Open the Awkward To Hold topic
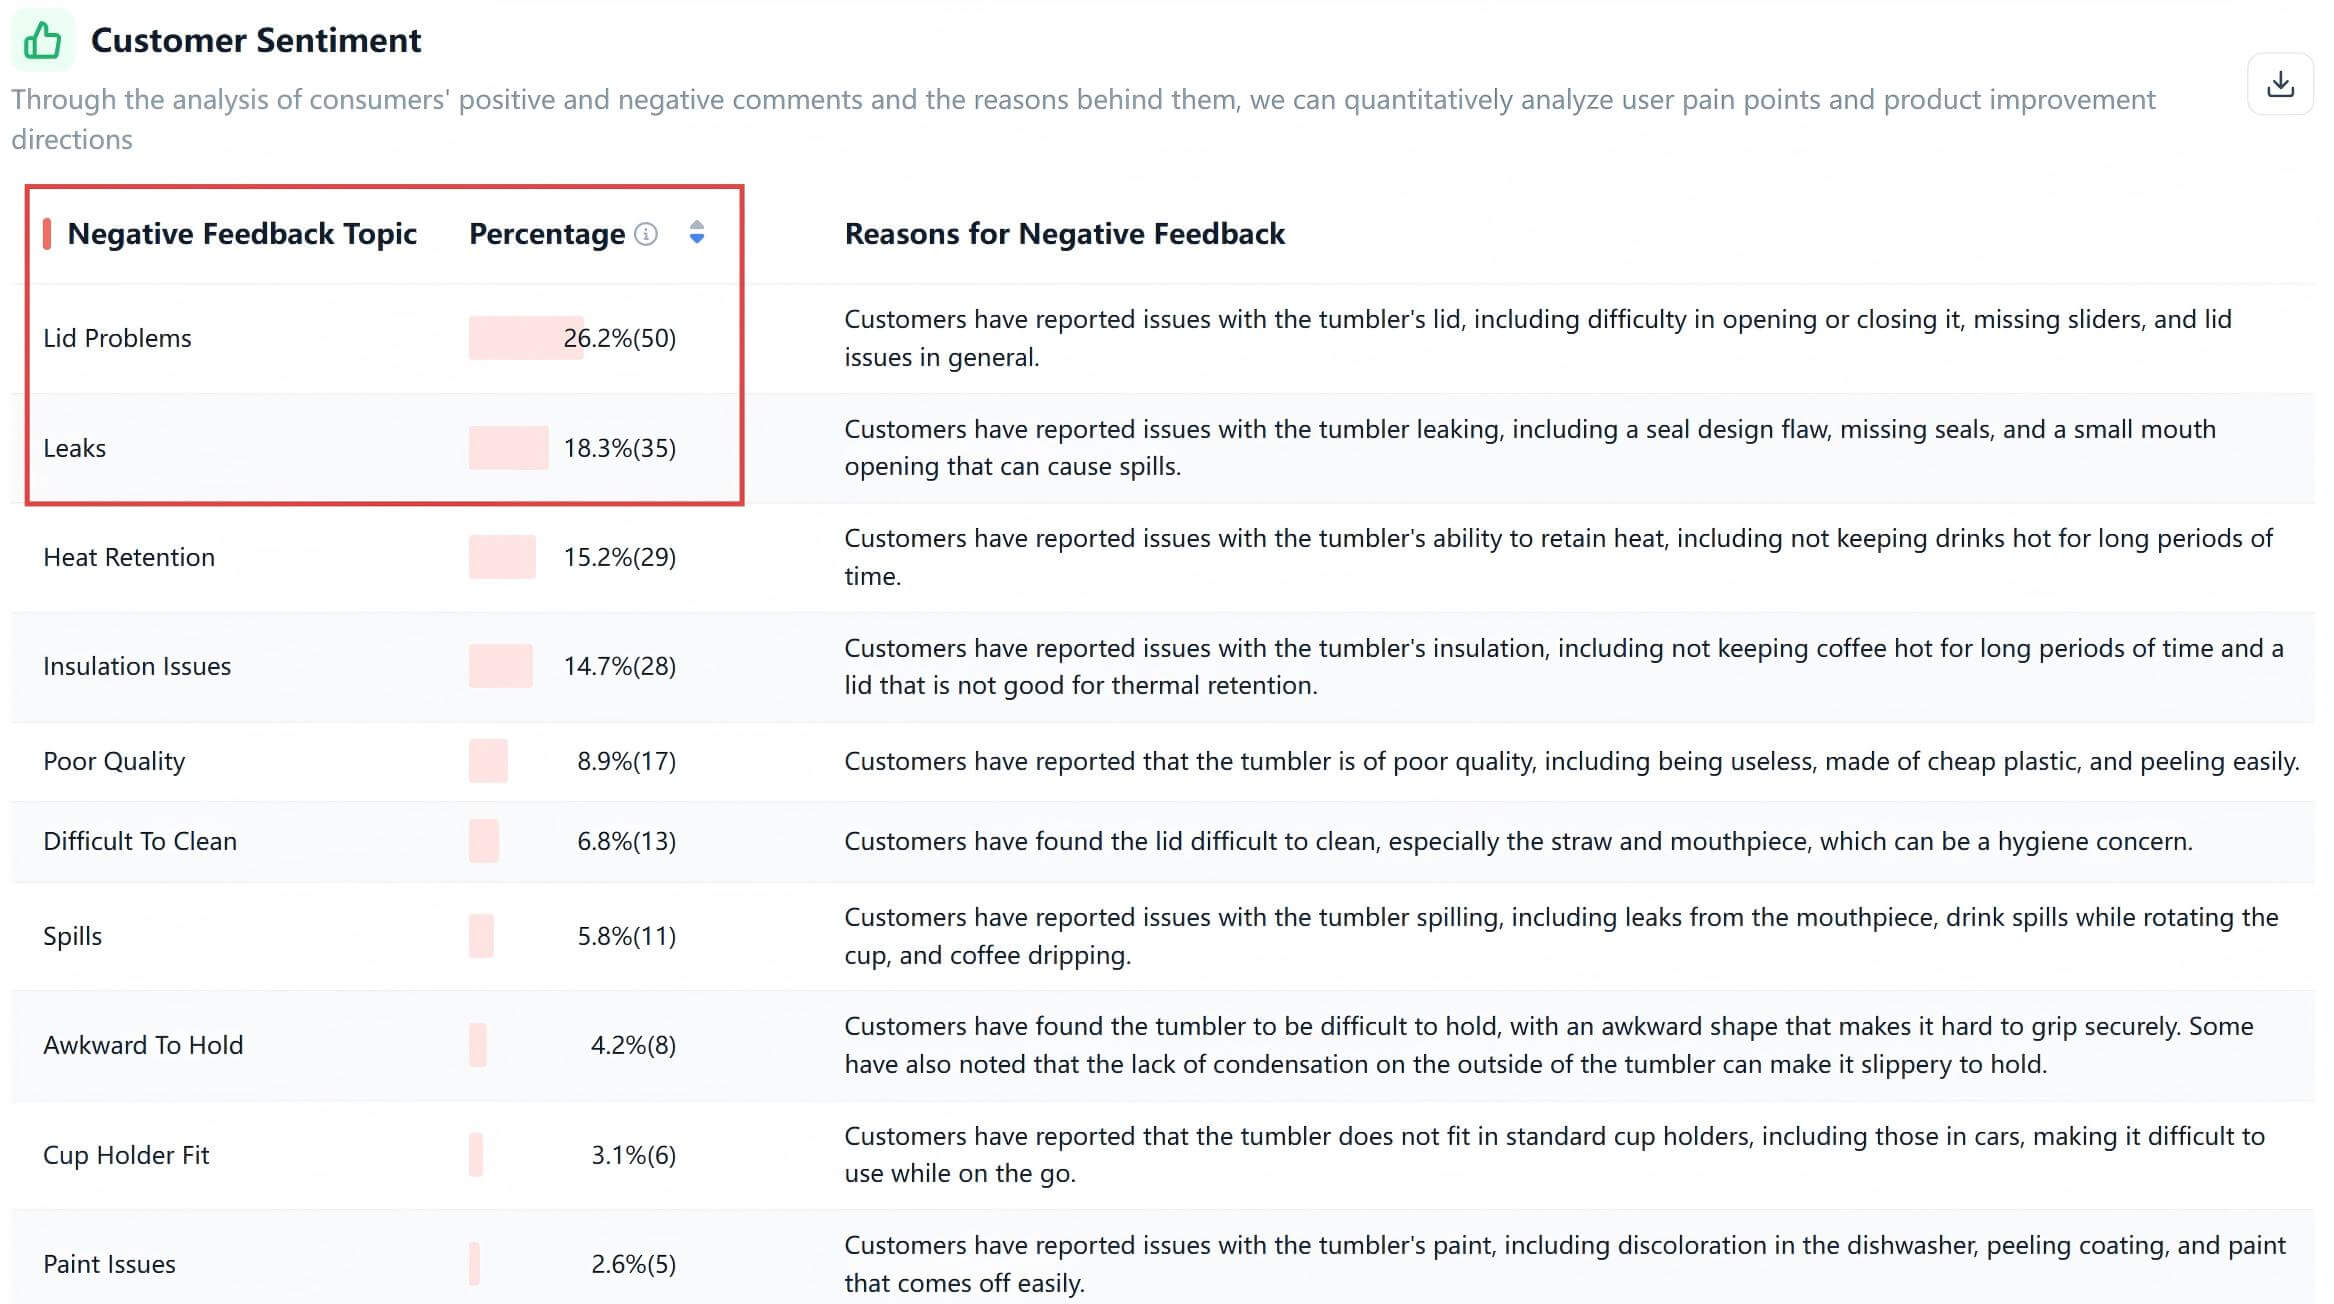 click(143, 1045)
